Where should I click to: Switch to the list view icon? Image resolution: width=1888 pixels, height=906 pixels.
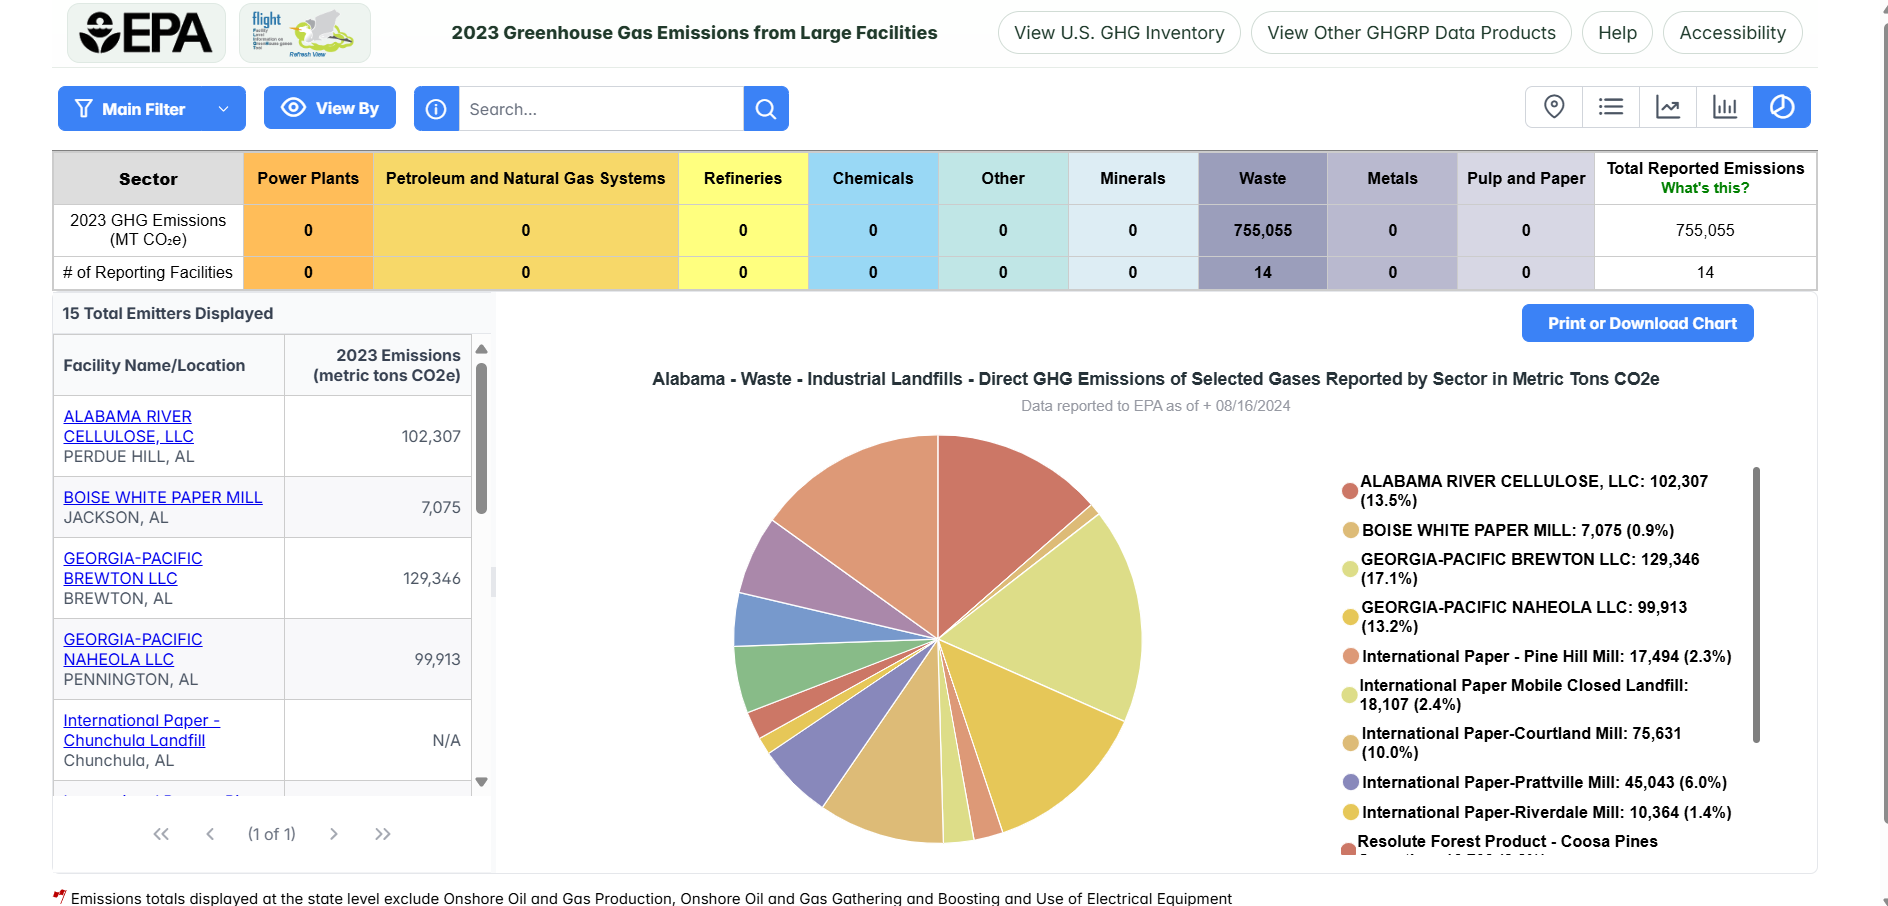point(1610,107)
